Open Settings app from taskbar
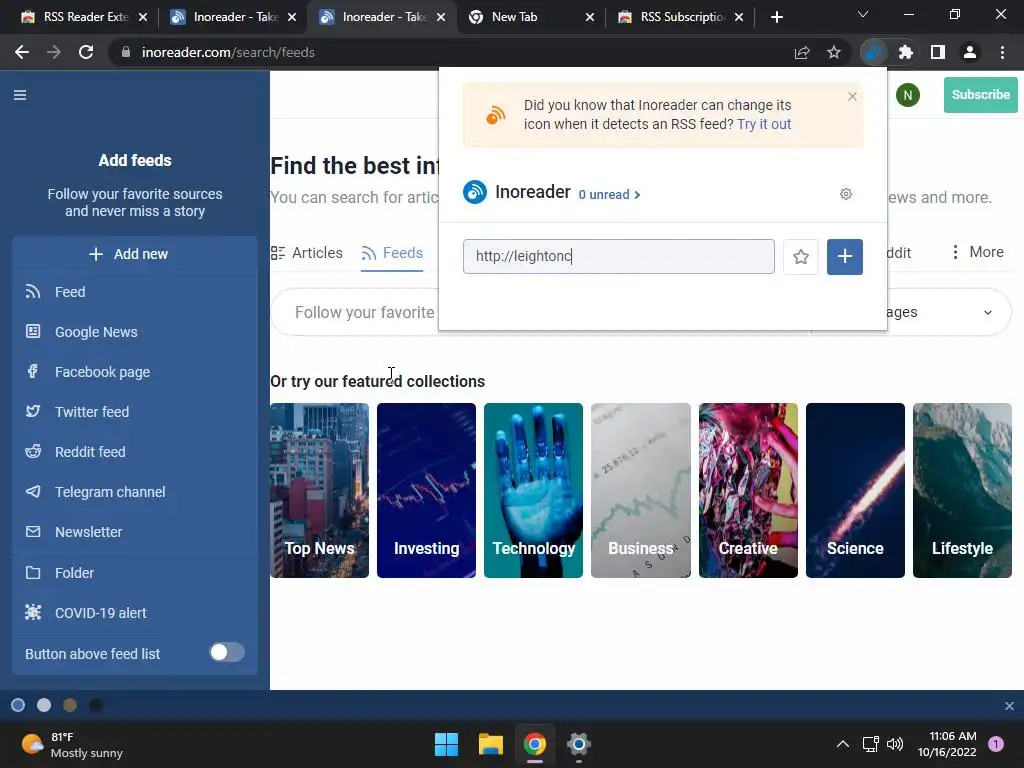The width and height of the screenshot is (1024, 768). pos(579,744)
